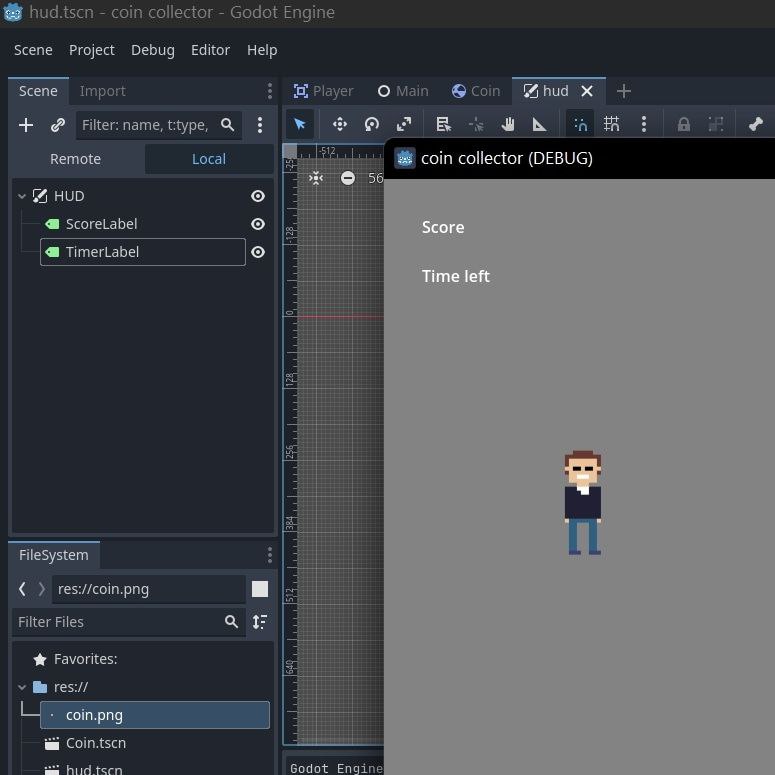Open the Project menu

click(x=91, y=50)
